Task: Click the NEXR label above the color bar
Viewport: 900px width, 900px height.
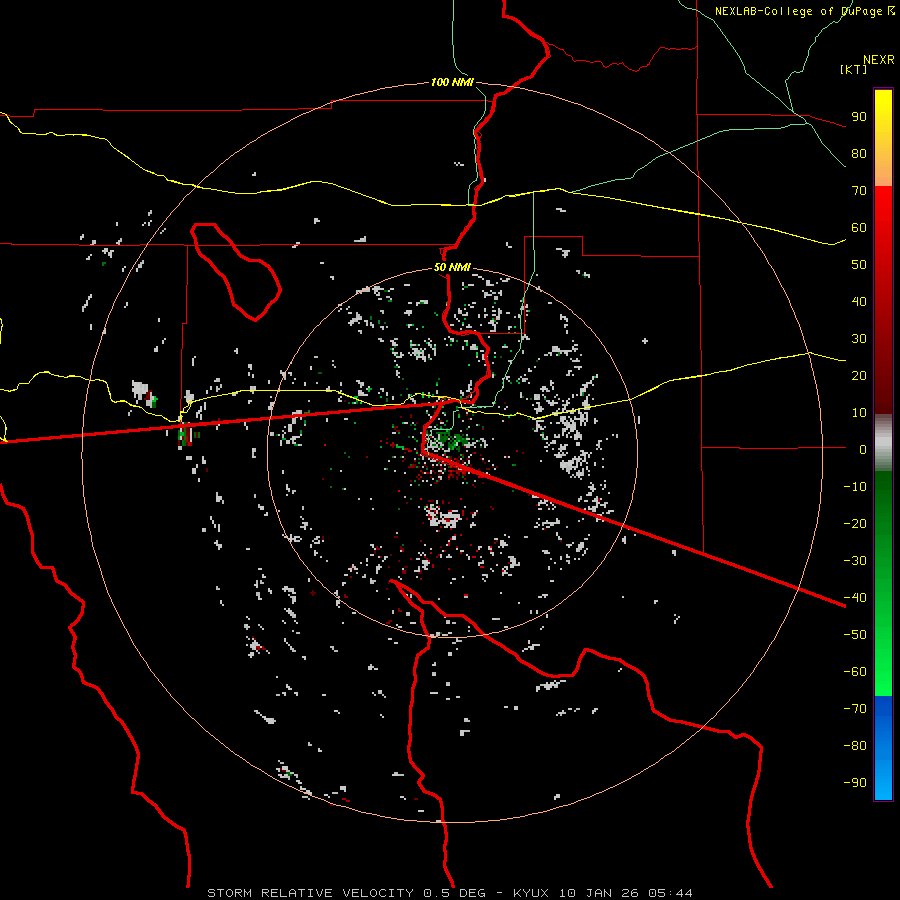Action: pyautogui.click(x=879, y=60)
